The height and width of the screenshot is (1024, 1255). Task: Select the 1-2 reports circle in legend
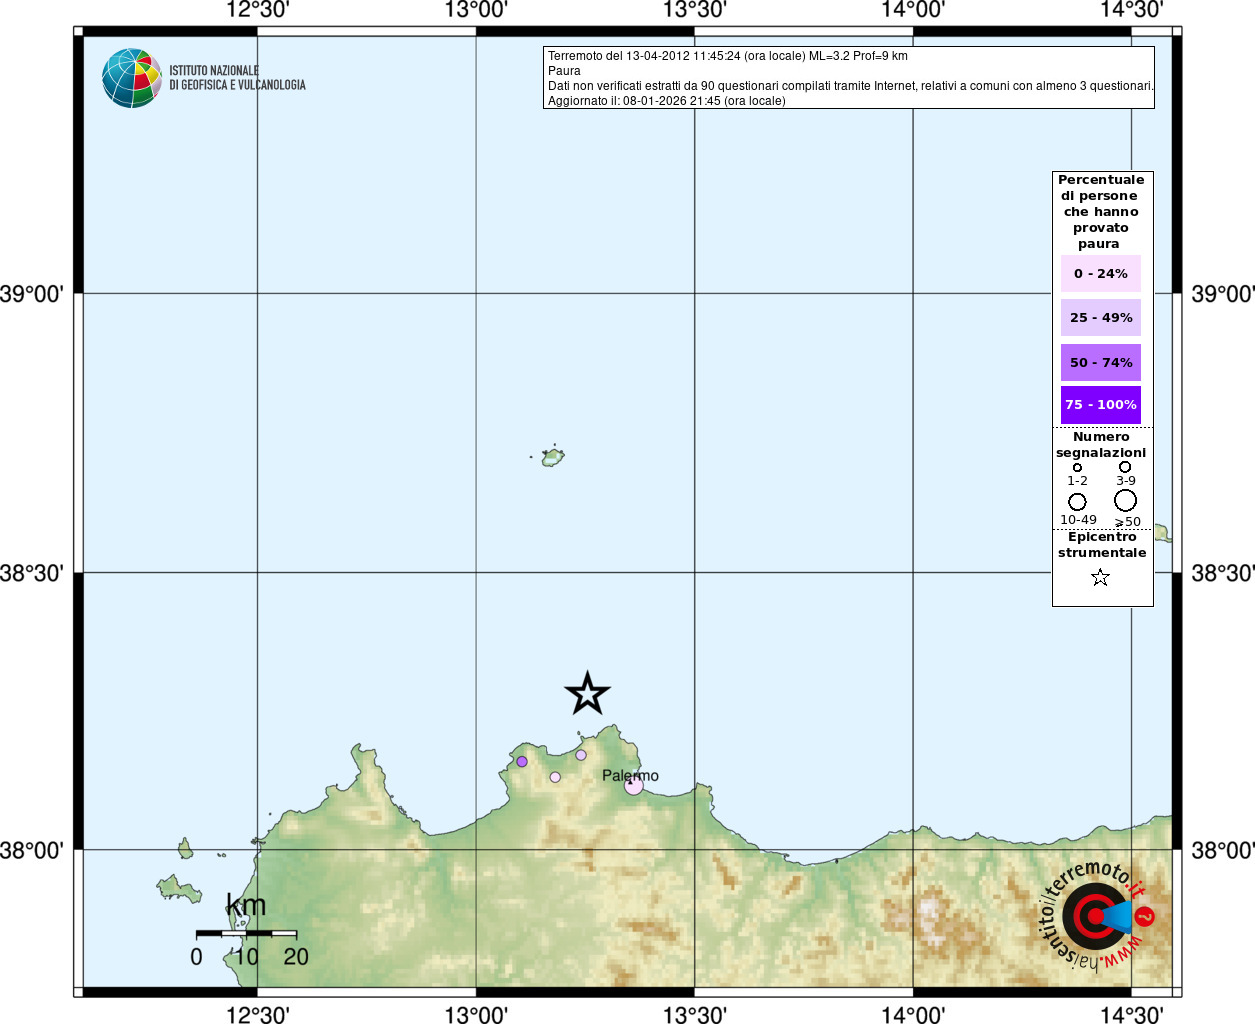click(x=1077, y=467)
